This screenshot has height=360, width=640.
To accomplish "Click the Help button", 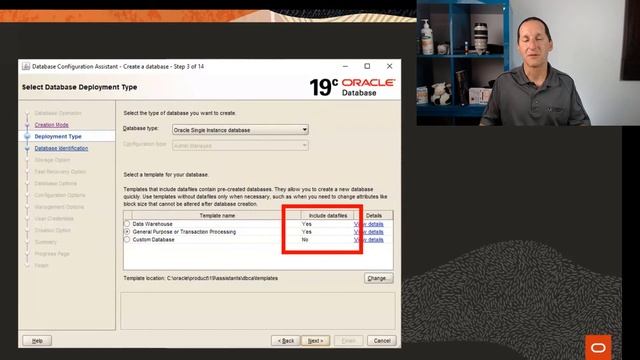I will coord(37,340).
